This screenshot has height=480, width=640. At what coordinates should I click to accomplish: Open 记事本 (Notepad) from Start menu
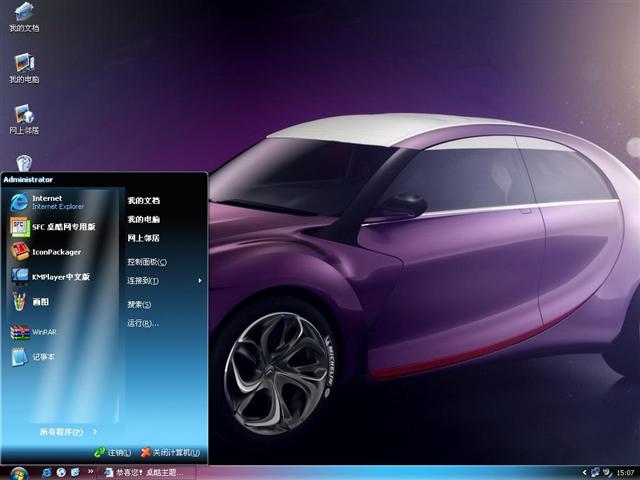coord(42,356)
